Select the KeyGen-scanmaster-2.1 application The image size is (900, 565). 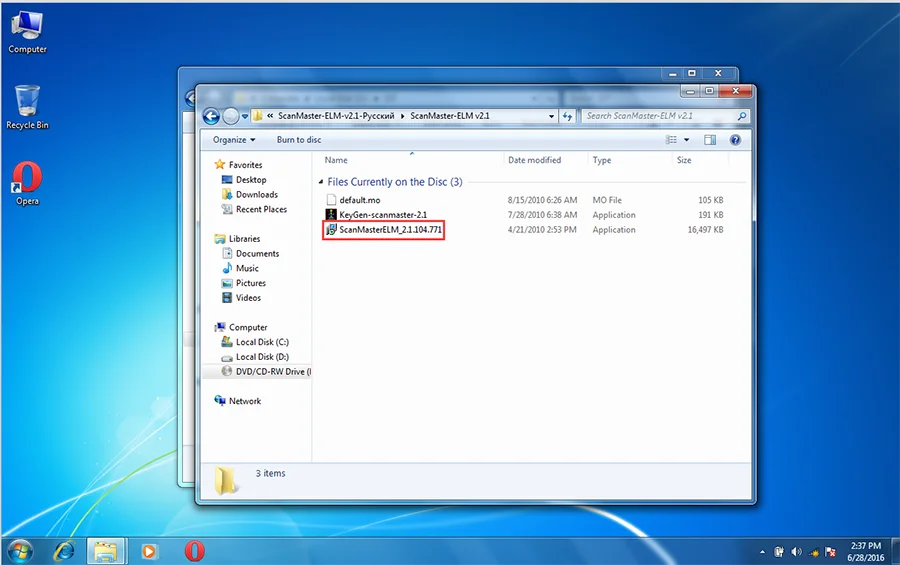(383, 215)
